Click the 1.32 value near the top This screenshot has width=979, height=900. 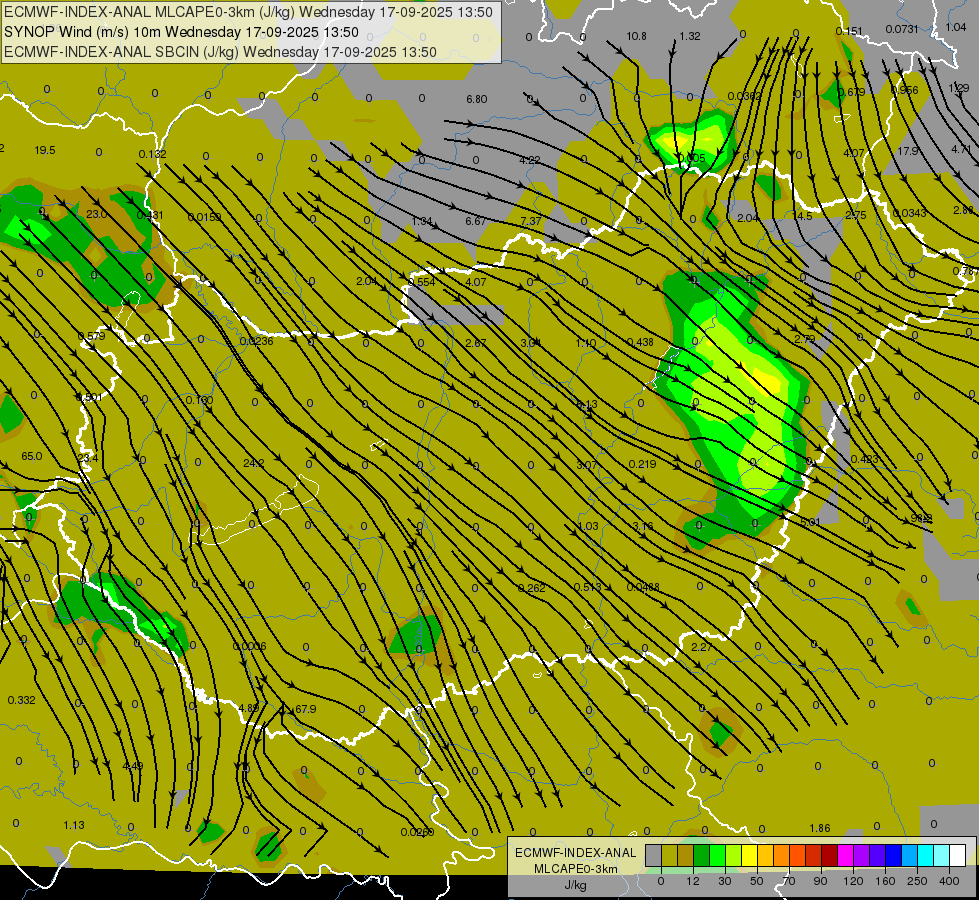point(690,36)
